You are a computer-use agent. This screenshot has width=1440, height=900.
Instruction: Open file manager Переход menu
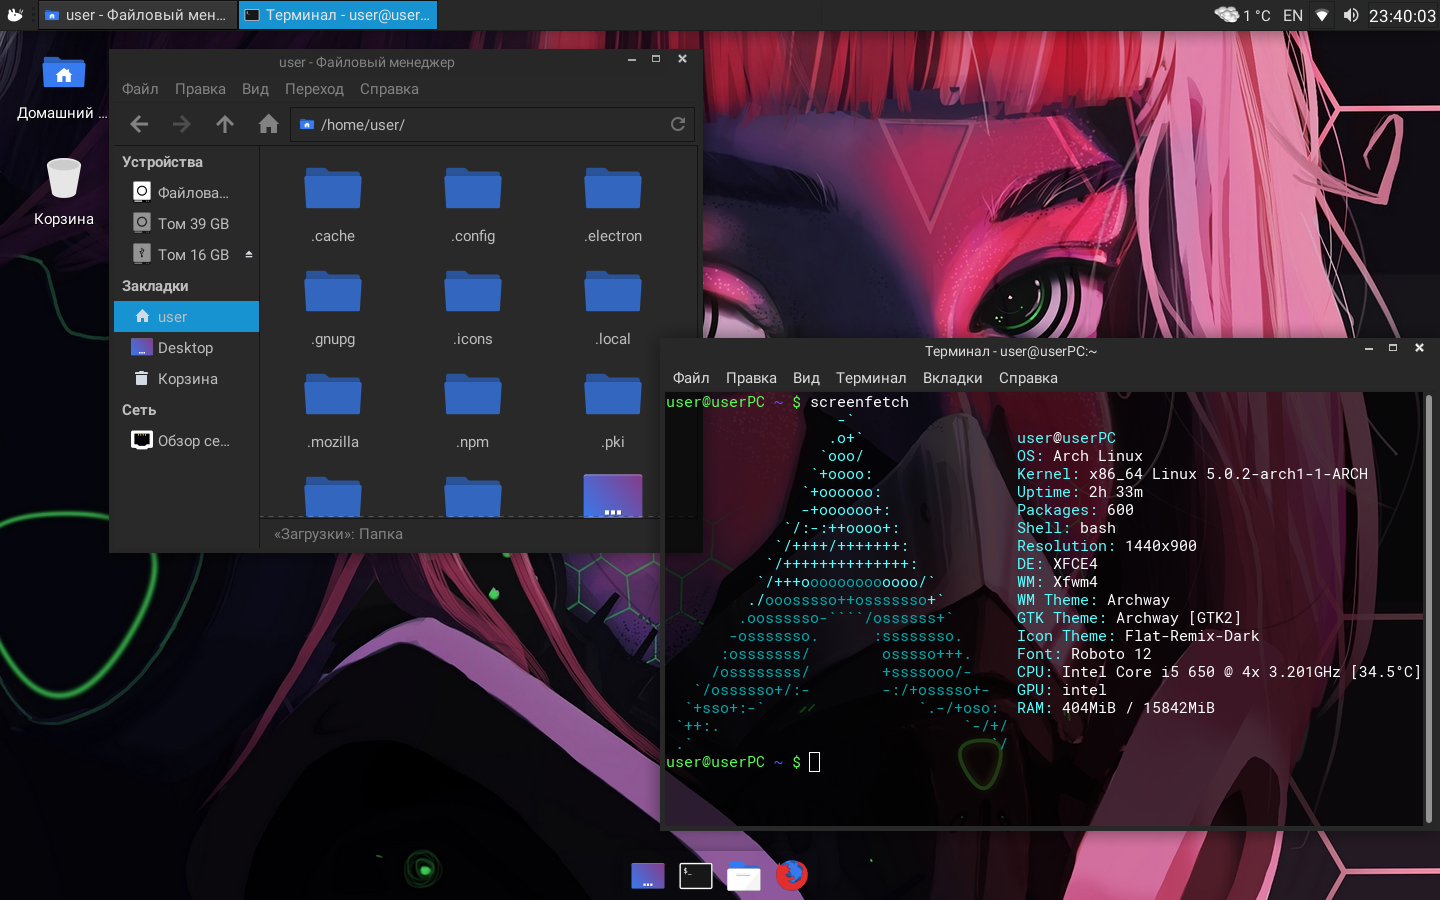tap(314, 89)
